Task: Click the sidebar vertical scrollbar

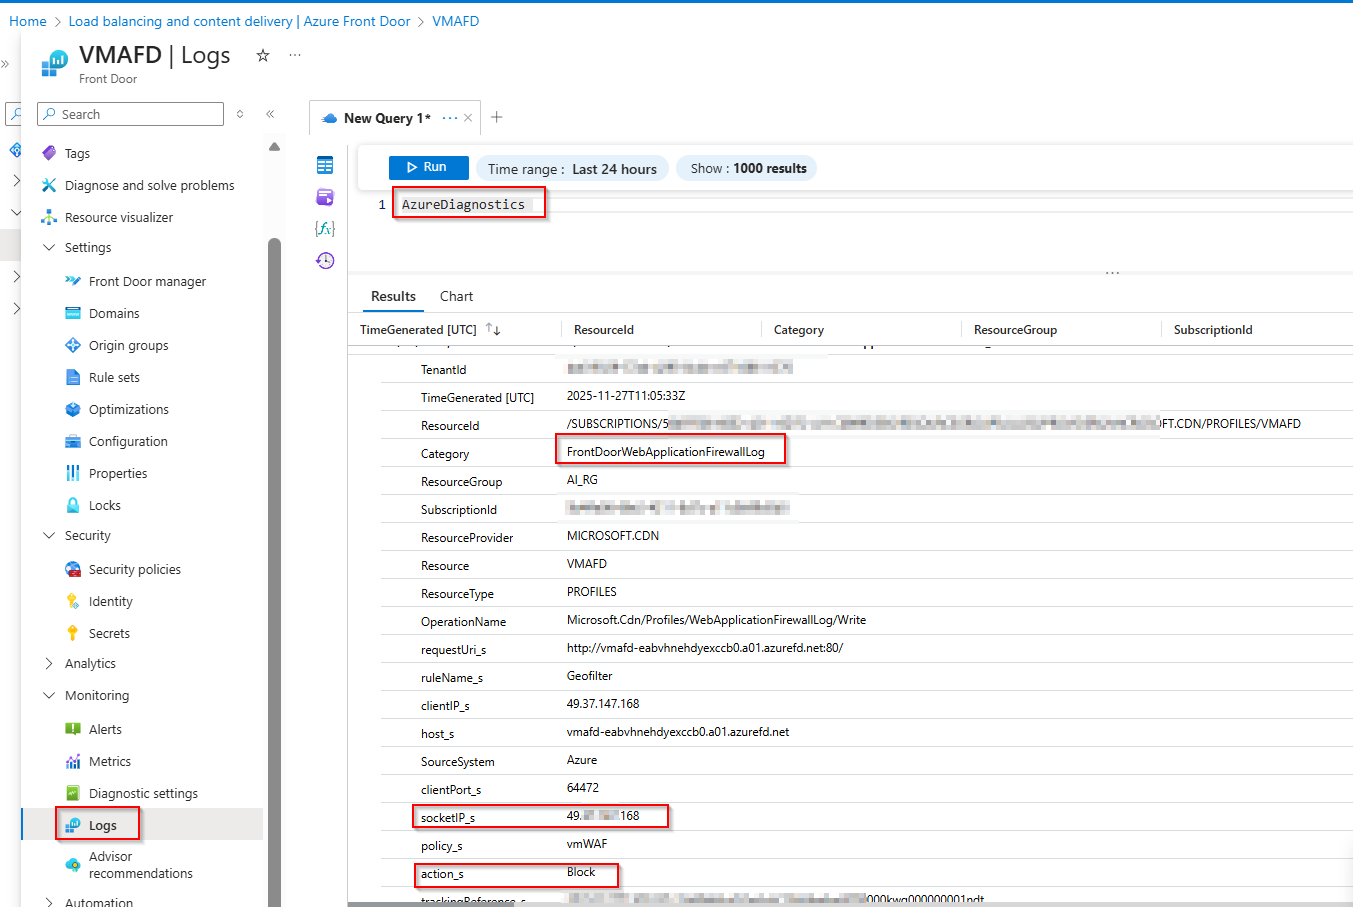Action: tap(274, 570)
